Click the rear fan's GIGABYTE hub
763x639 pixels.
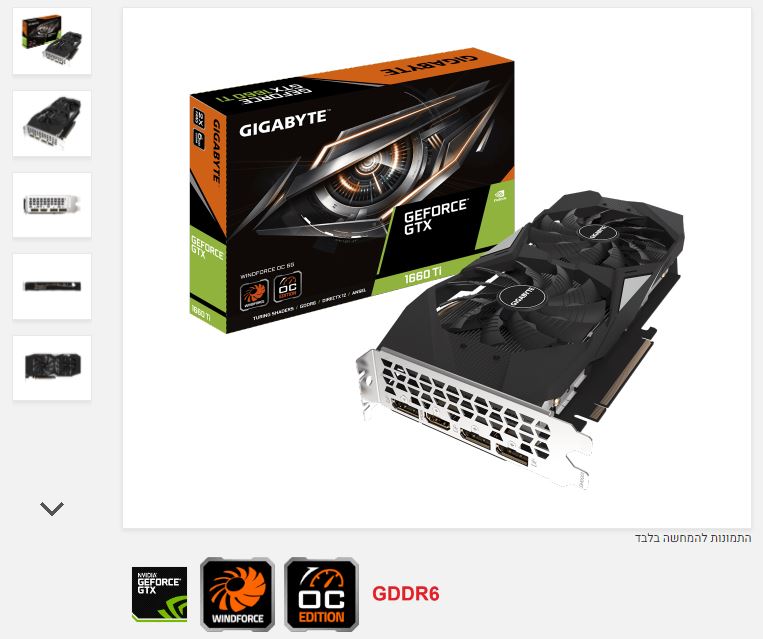pos(598,232)
